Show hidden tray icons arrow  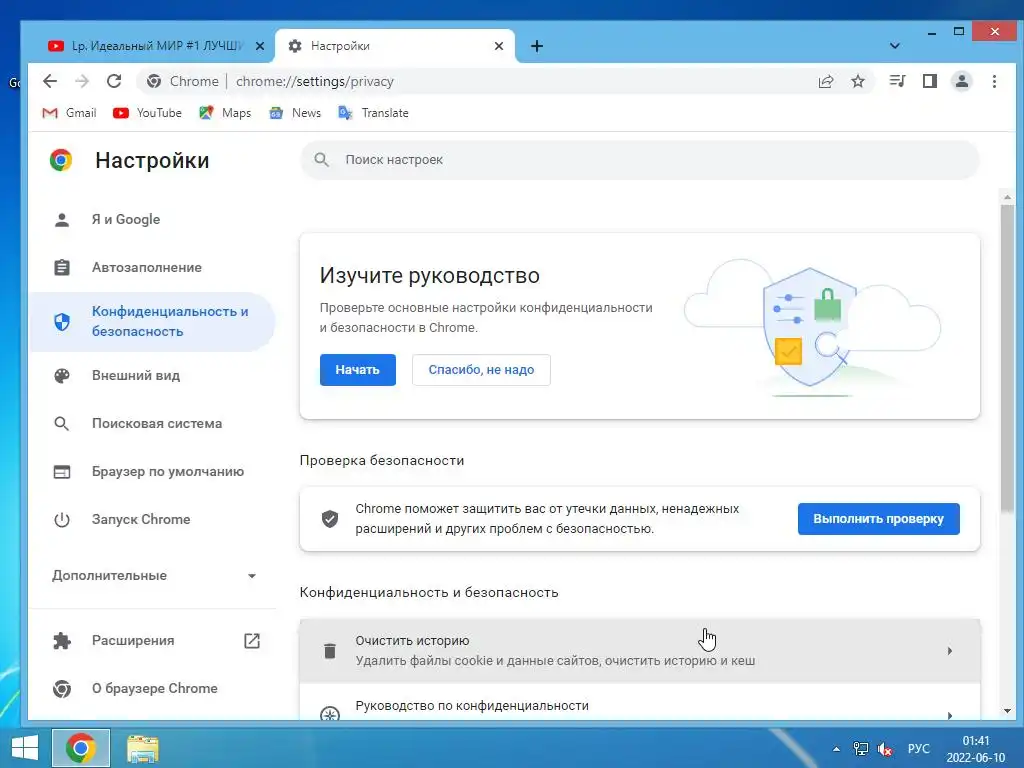click(837, 749)
